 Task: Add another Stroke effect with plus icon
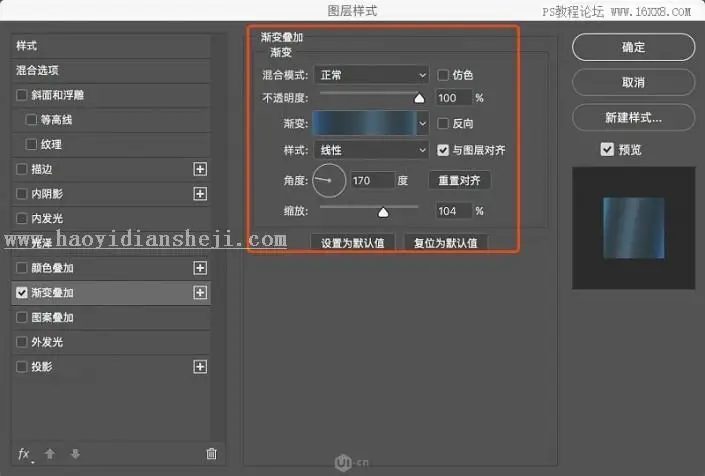pyautogui.click(x=200, y=169)
